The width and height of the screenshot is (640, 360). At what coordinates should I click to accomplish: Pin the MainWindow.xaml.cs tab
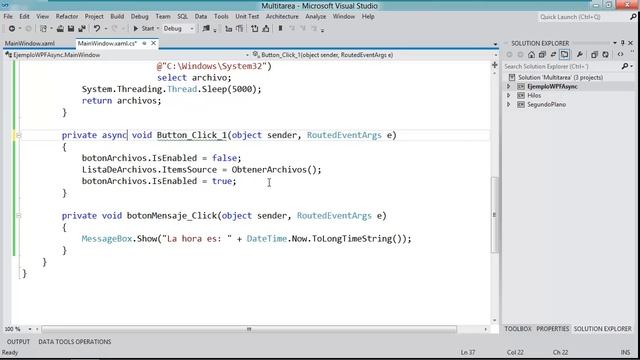click(144, 43)
